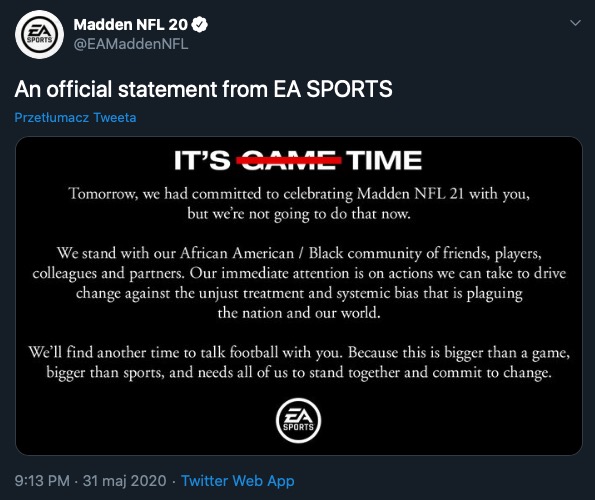Click the EA Sports logo inside the statement

pos(298,420)
